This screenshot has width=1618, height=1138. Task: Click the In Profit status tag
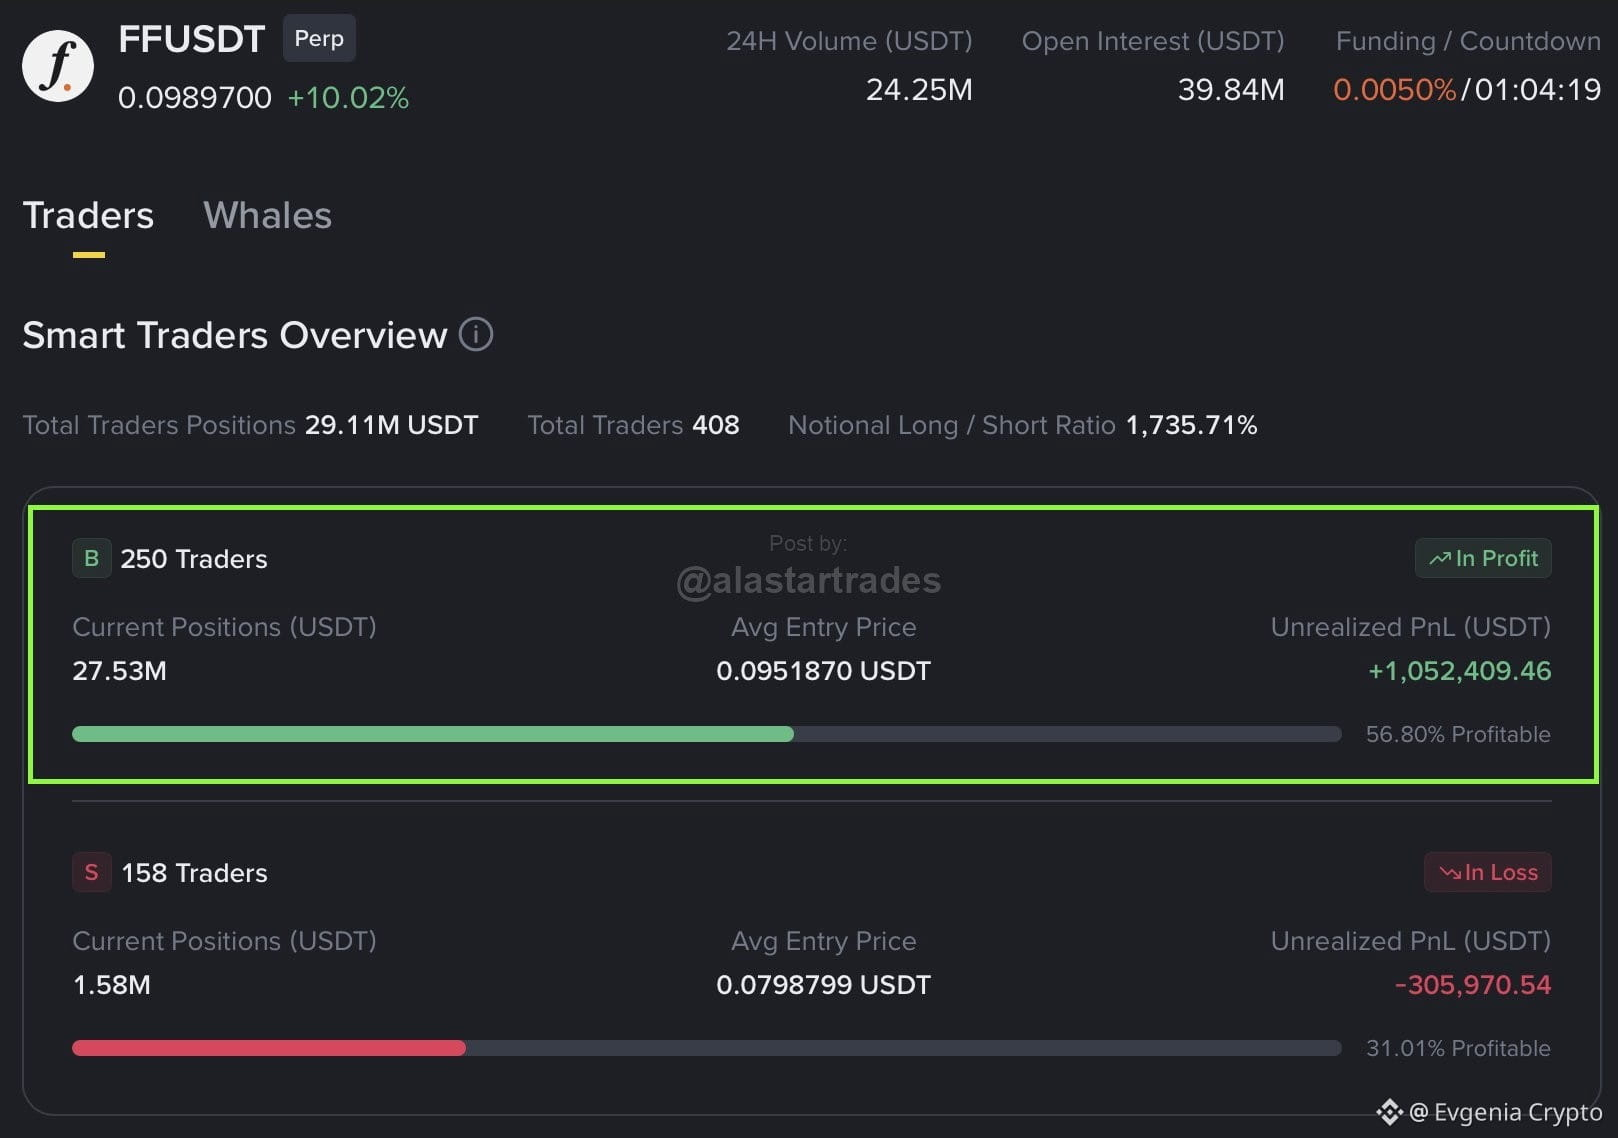1483,558
